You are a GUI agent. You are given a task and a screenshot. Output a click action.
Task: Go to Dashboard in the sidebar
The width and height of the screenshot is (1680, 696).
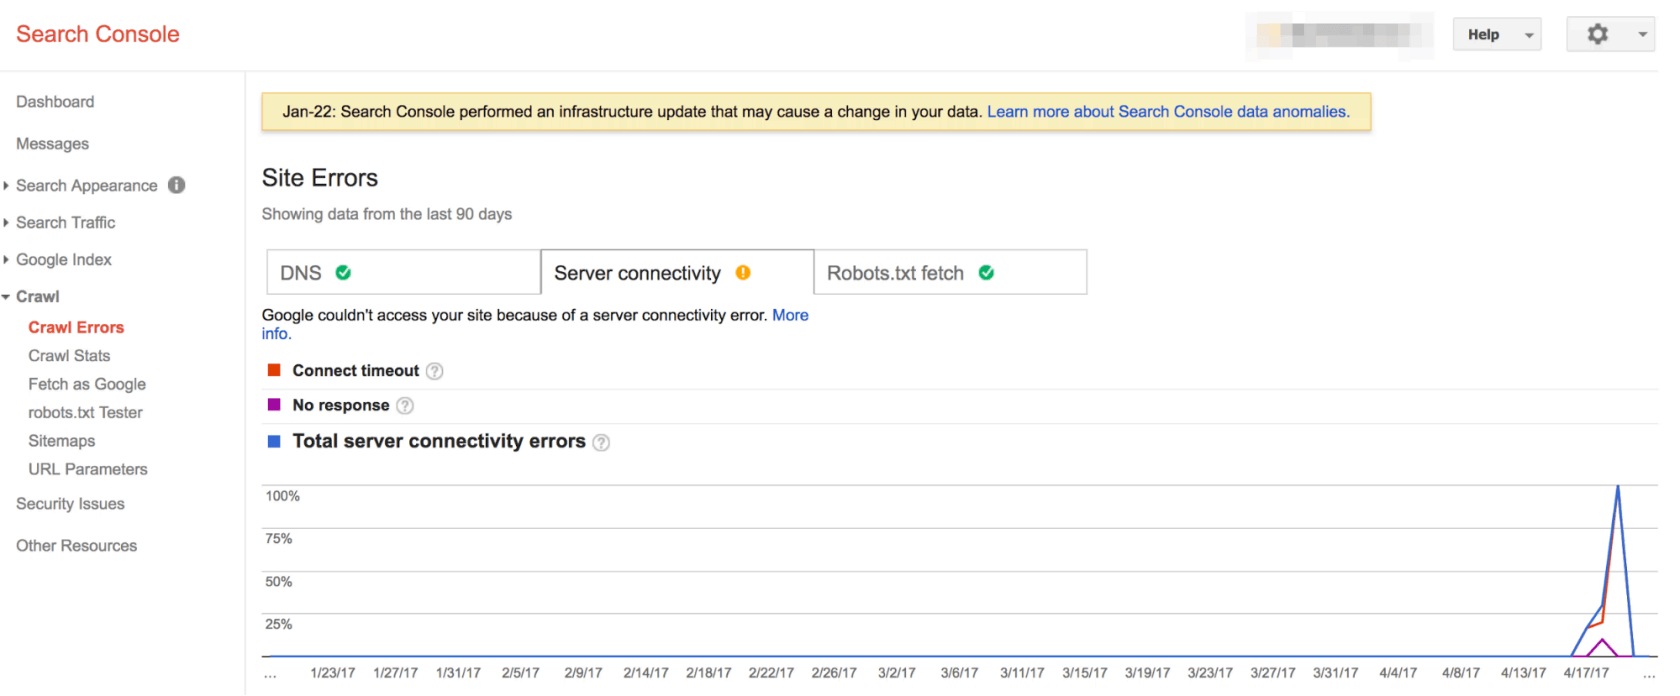(x=55, y=102)
